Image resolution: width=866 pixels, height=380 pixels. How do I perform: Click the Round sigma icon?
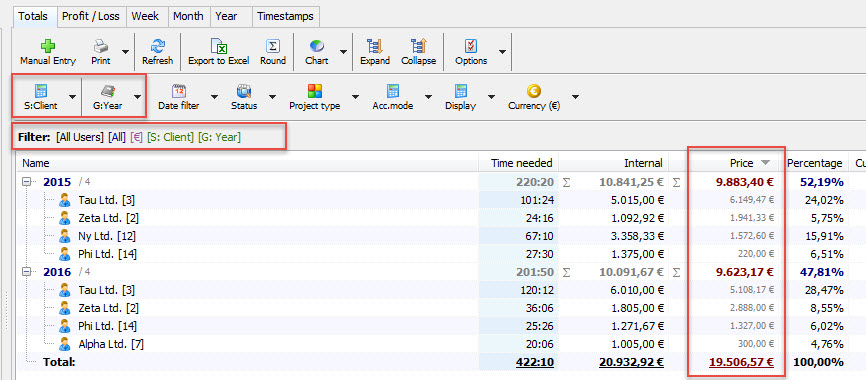pyautogui.click(x=273, y=46)
